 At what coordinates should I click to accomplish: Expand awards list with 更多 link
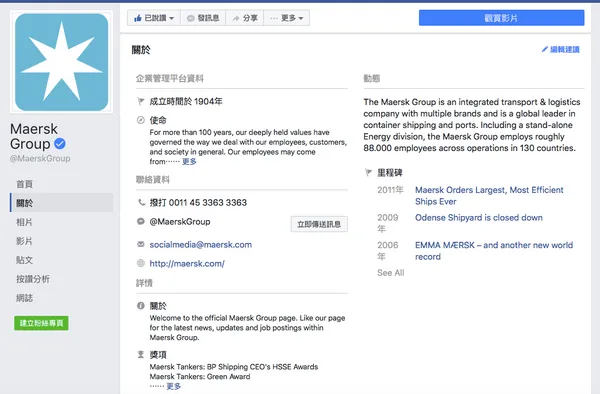pos(173,386)
